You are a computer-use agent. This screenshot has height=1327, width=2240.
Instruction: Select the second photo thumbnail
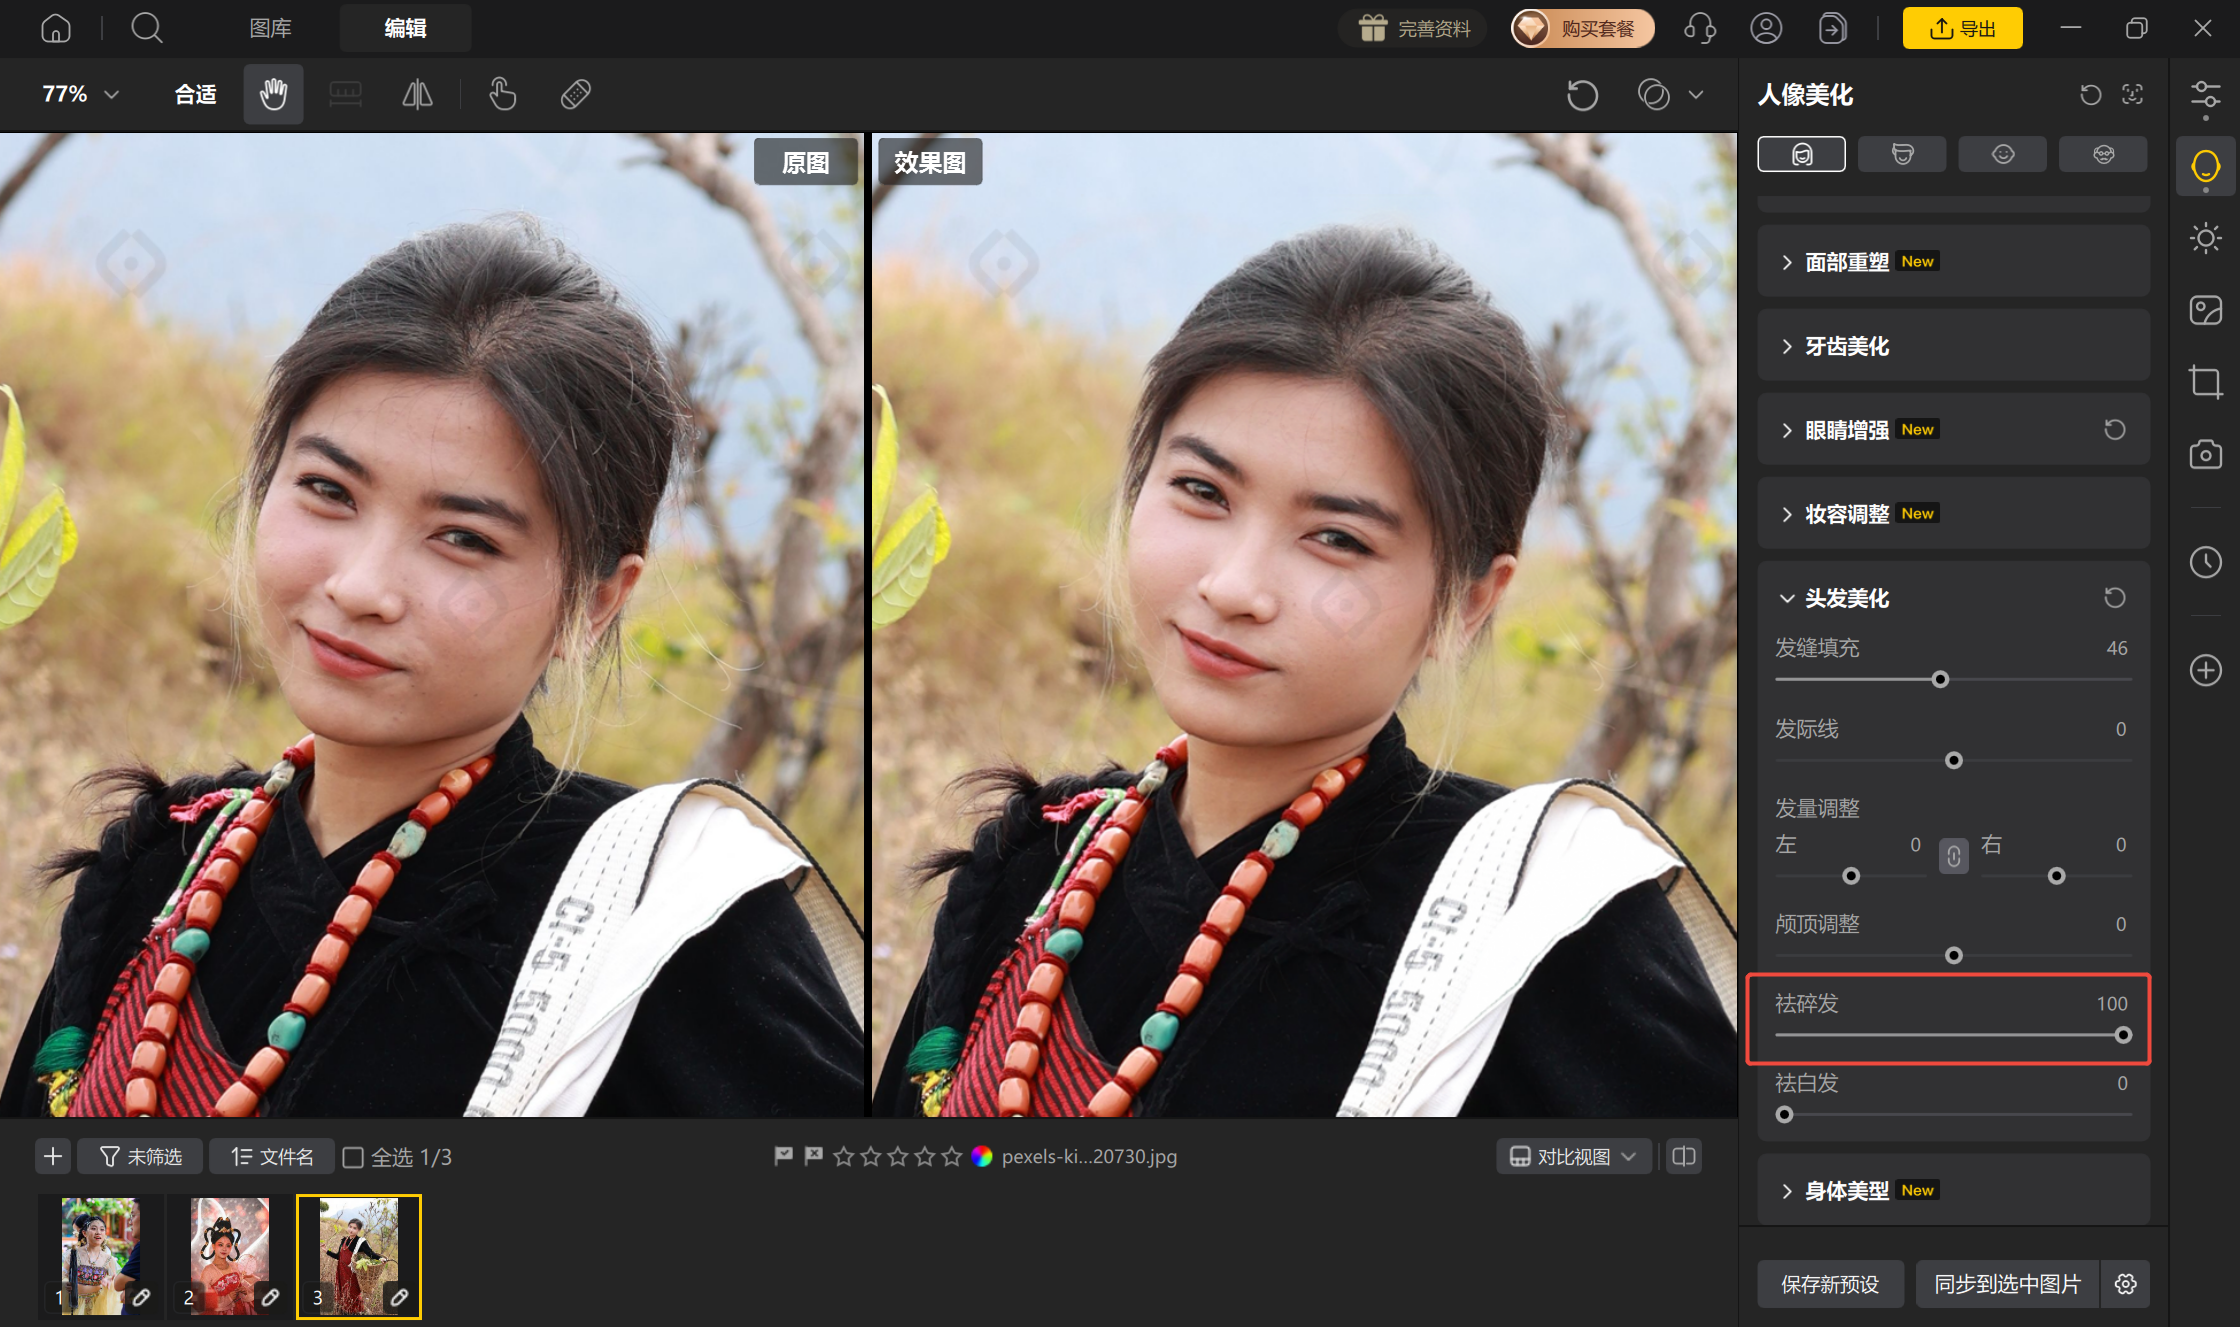tap(230, 1257)
